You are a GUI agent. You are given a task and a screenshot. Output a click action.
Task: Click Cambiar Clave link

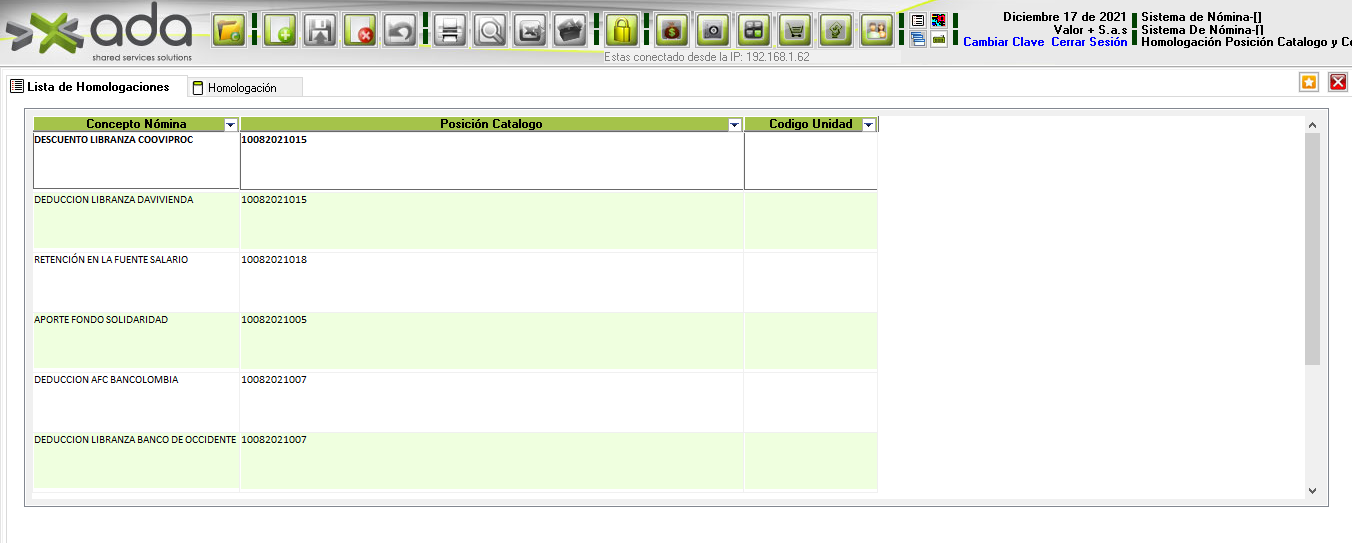1003,42
